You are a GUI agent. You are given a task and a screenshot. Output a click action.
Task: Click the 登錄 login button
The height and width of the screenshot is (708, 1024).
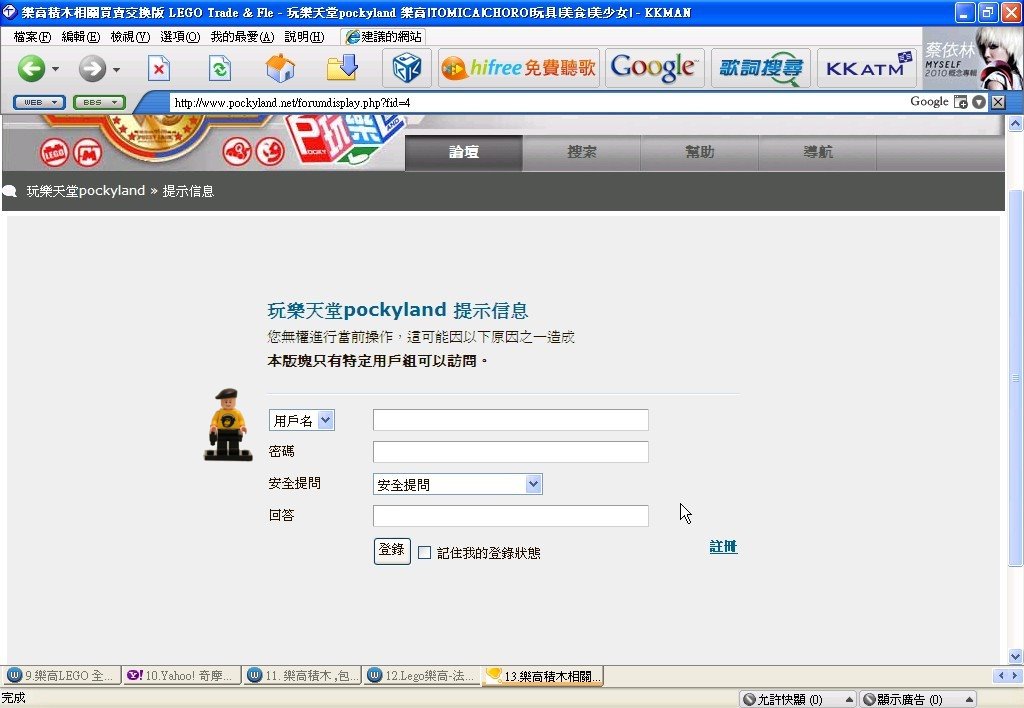pos(392,551)
